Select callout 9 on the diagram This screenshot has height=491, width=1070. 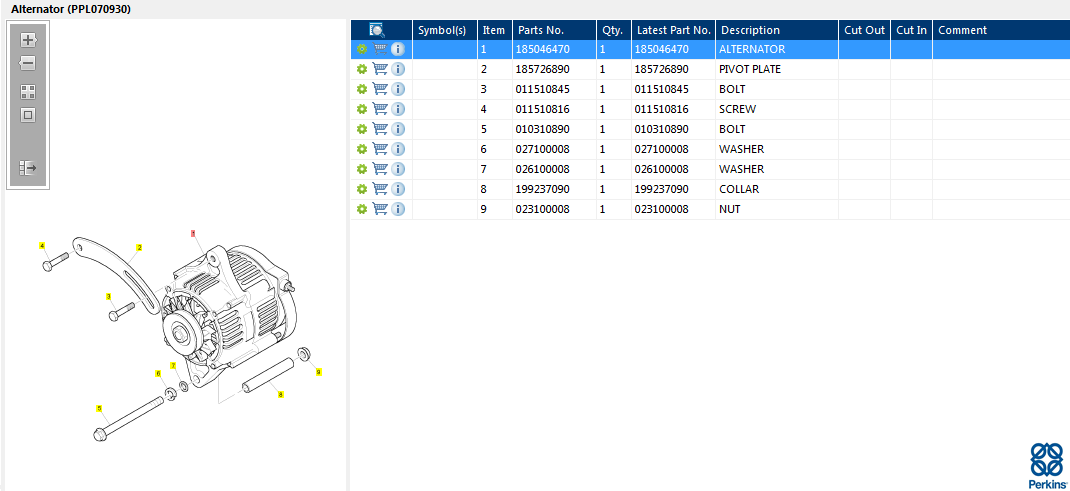pyautogui.click(x=318, y=372)
